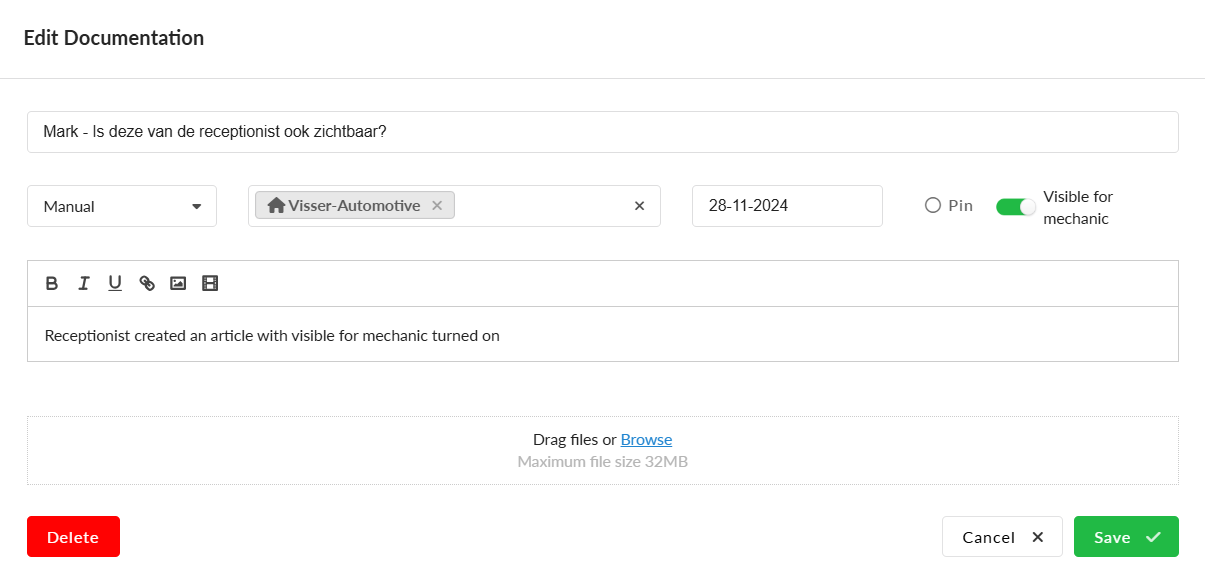This screenshot has width=1205, height=580.
Task: Click the 'Maximum file size 32MB' drop zone
Action: pos(602,462)
